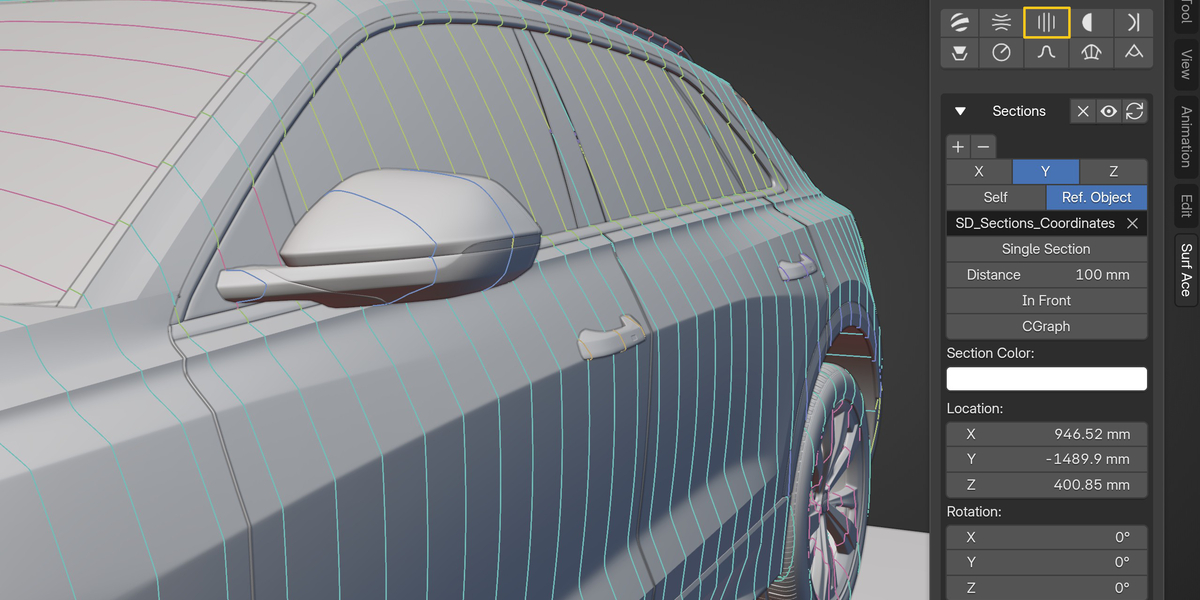Open the In Front dropdown
Screen dimensions: 1200x600
[1046, 301]
